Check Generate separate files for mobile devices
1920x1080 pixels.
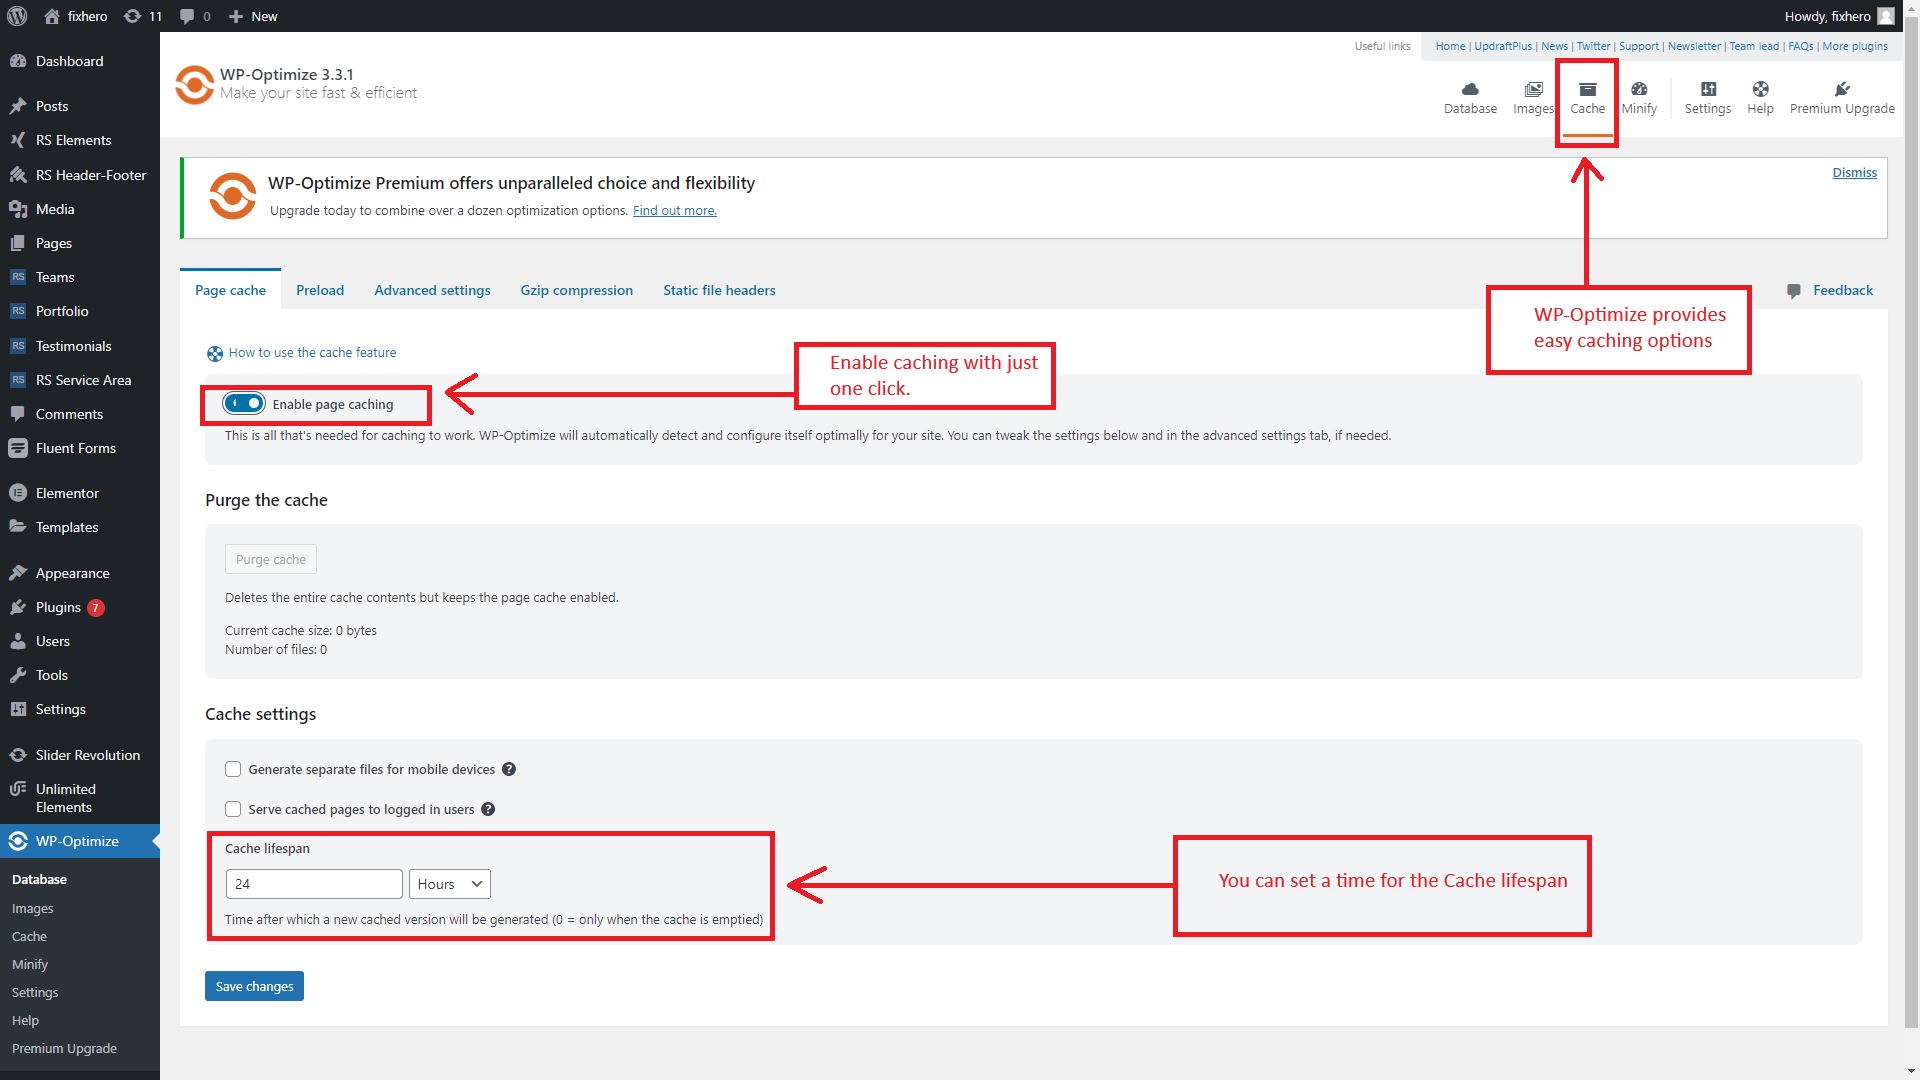(x=233, y=769)
